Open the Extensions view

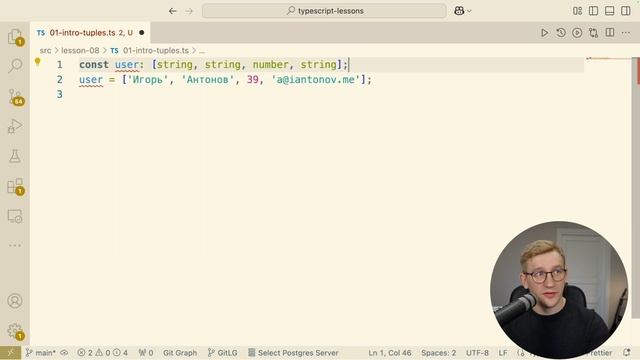pyautogui.click(x=16, y=186)
